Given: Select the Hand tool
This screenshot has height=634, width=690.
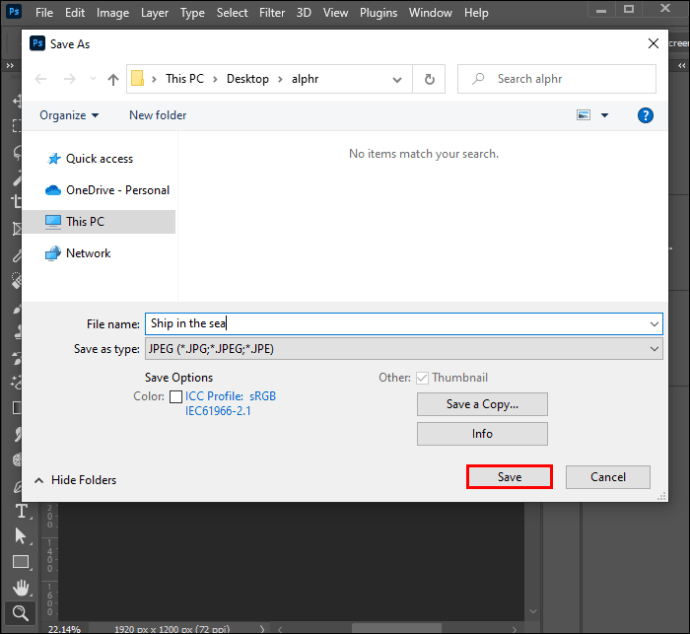Looking at the screenshot, I should click(x=21, y=587).
